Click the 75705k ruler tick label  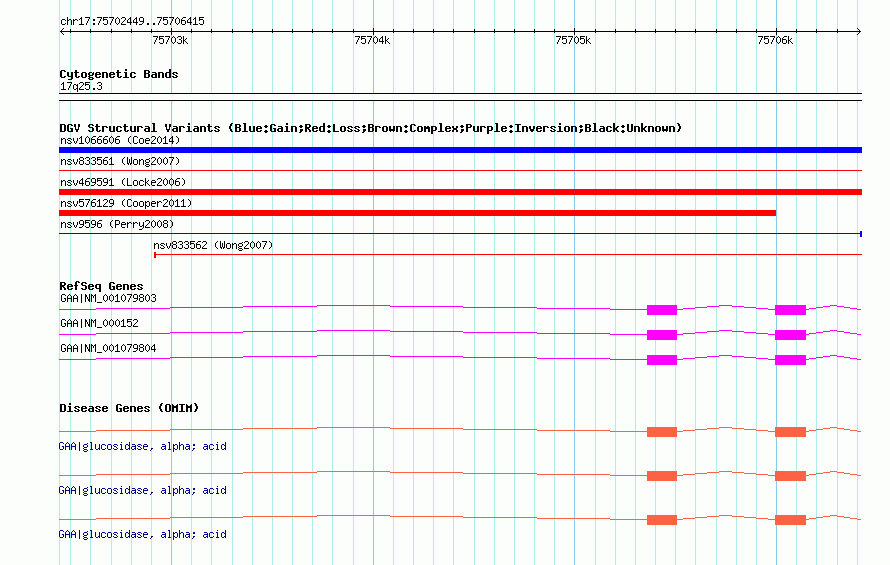coord(573,40)
